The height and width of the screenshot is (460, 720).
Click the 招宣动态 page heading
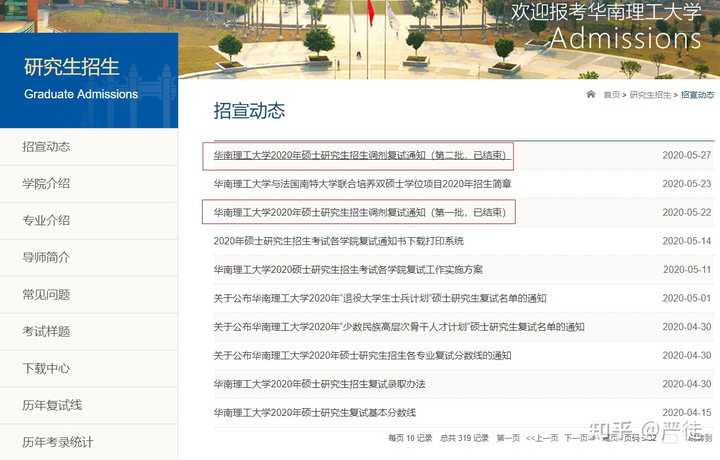[x=249, y=111]
